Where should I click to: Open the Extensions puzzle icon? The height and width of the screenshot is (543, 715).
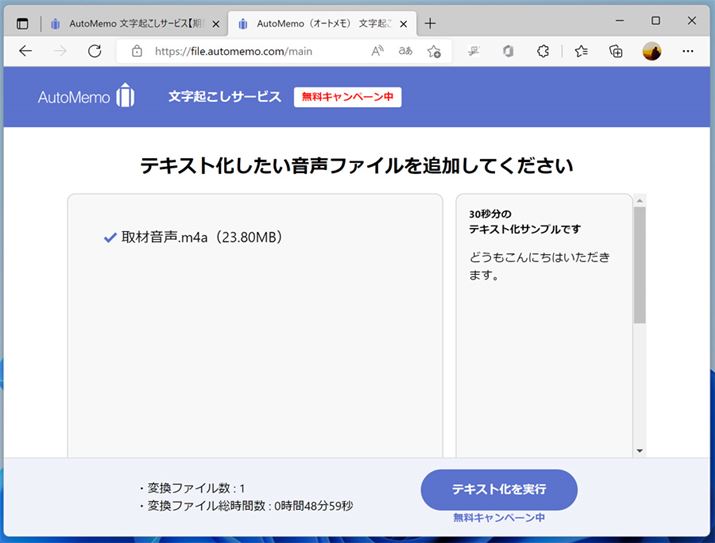(x=543, y=51)
